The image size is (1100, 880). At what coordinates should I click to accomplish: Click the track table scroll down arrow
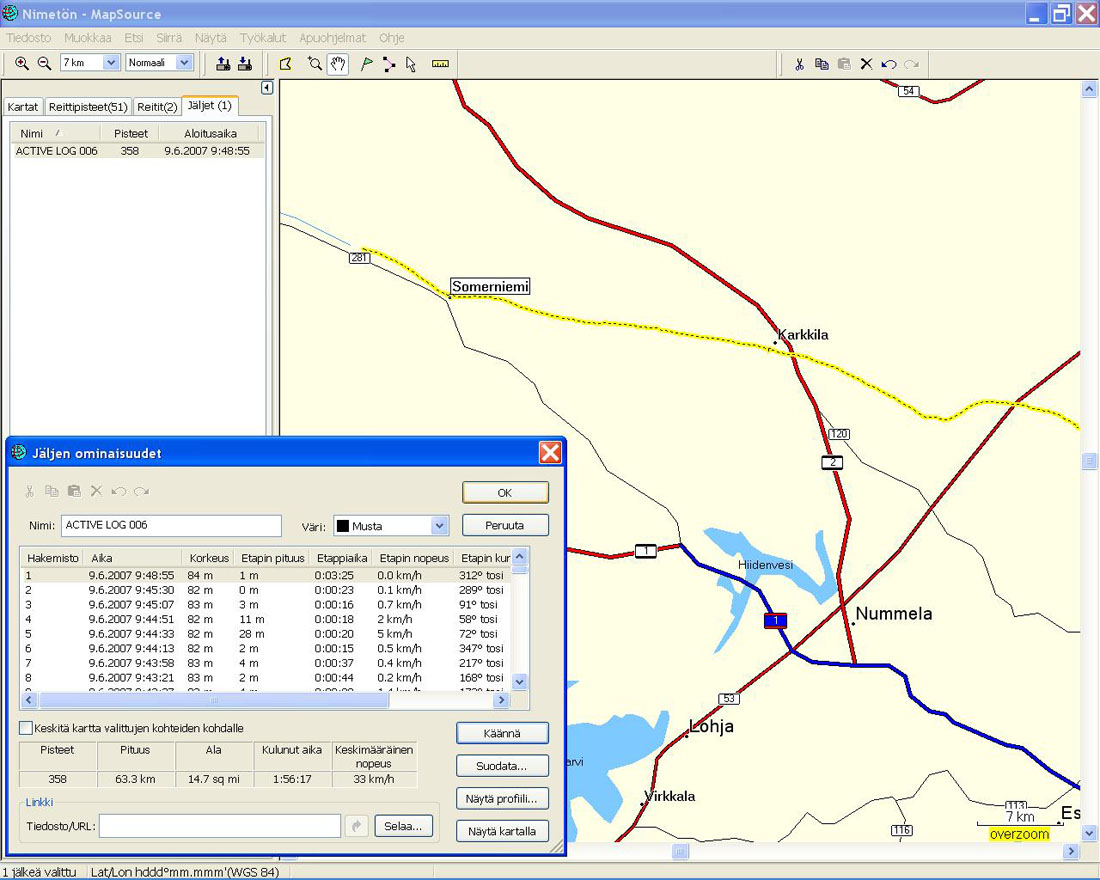click(x=520, y=681)
